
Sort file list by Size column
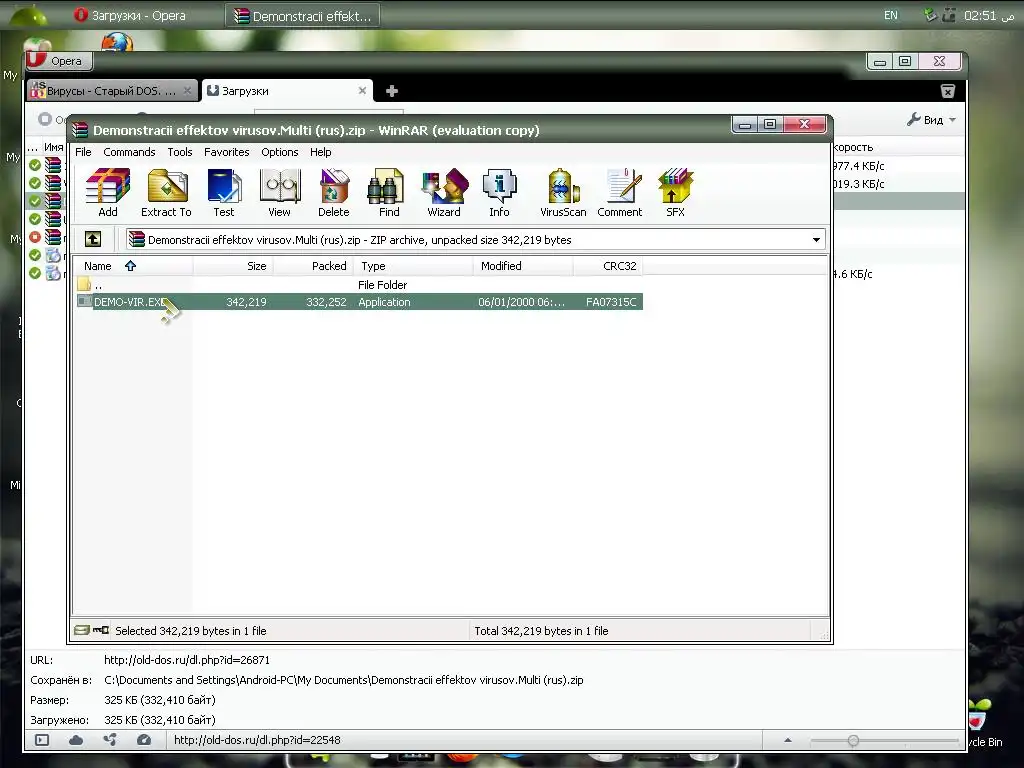click(233, 266)
